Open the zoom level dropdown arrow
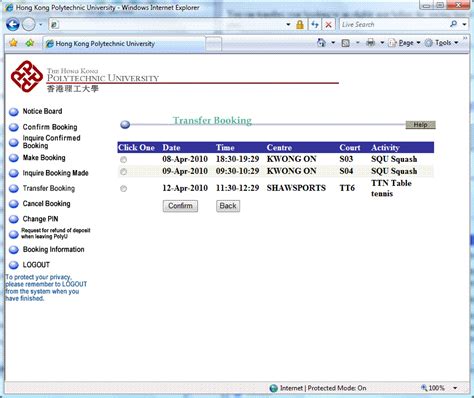 [x=455, y=388]
